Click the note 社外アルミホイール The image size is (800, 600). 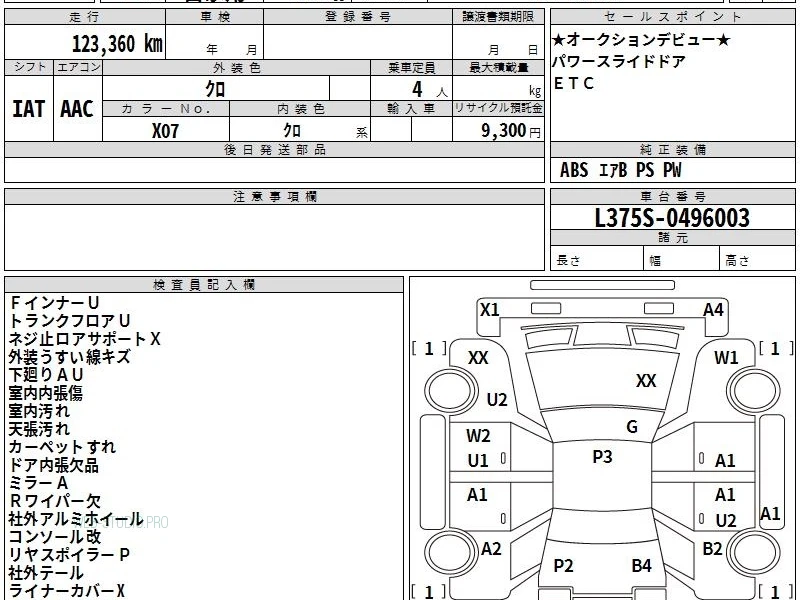coord(76,519)
